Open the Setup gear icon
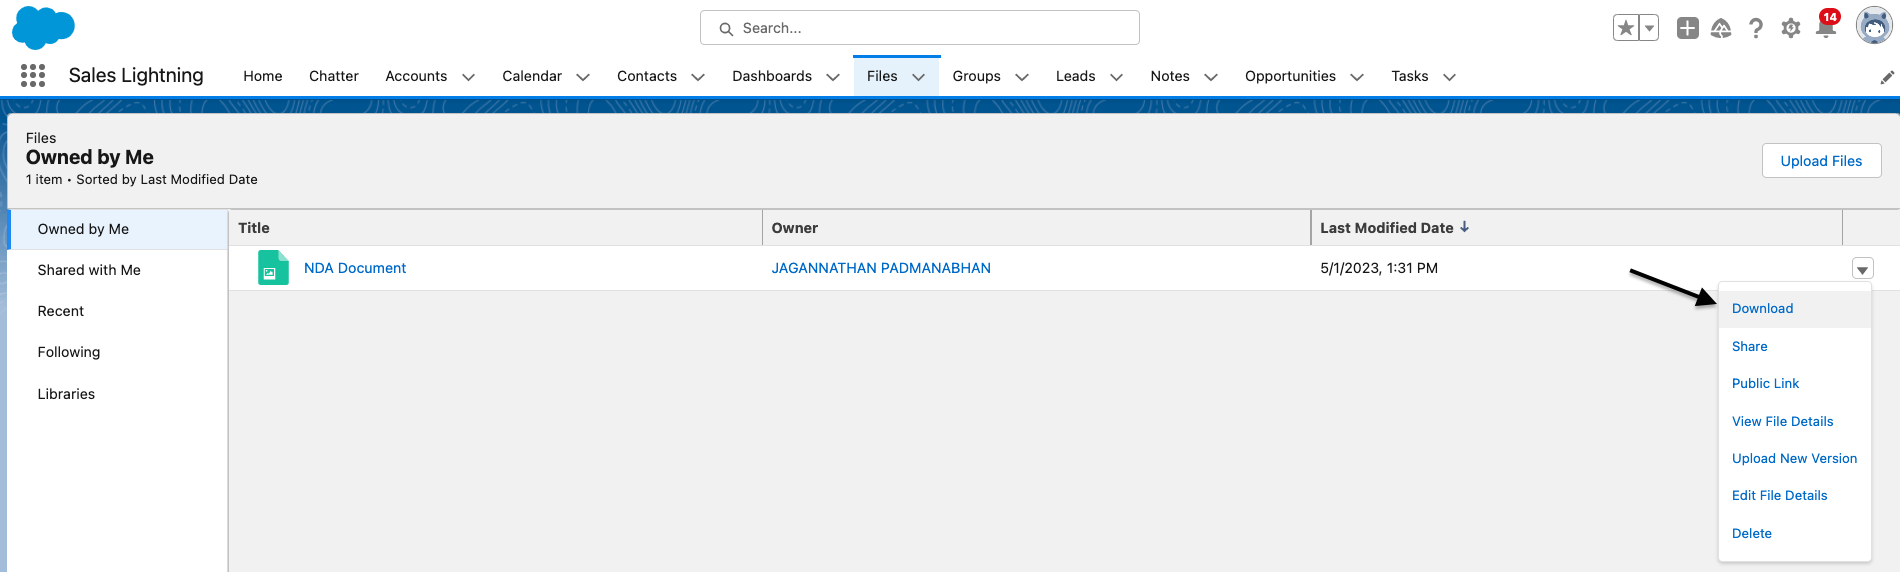This screenshot has width=1900, height=572. click(x=1791, y=28)
